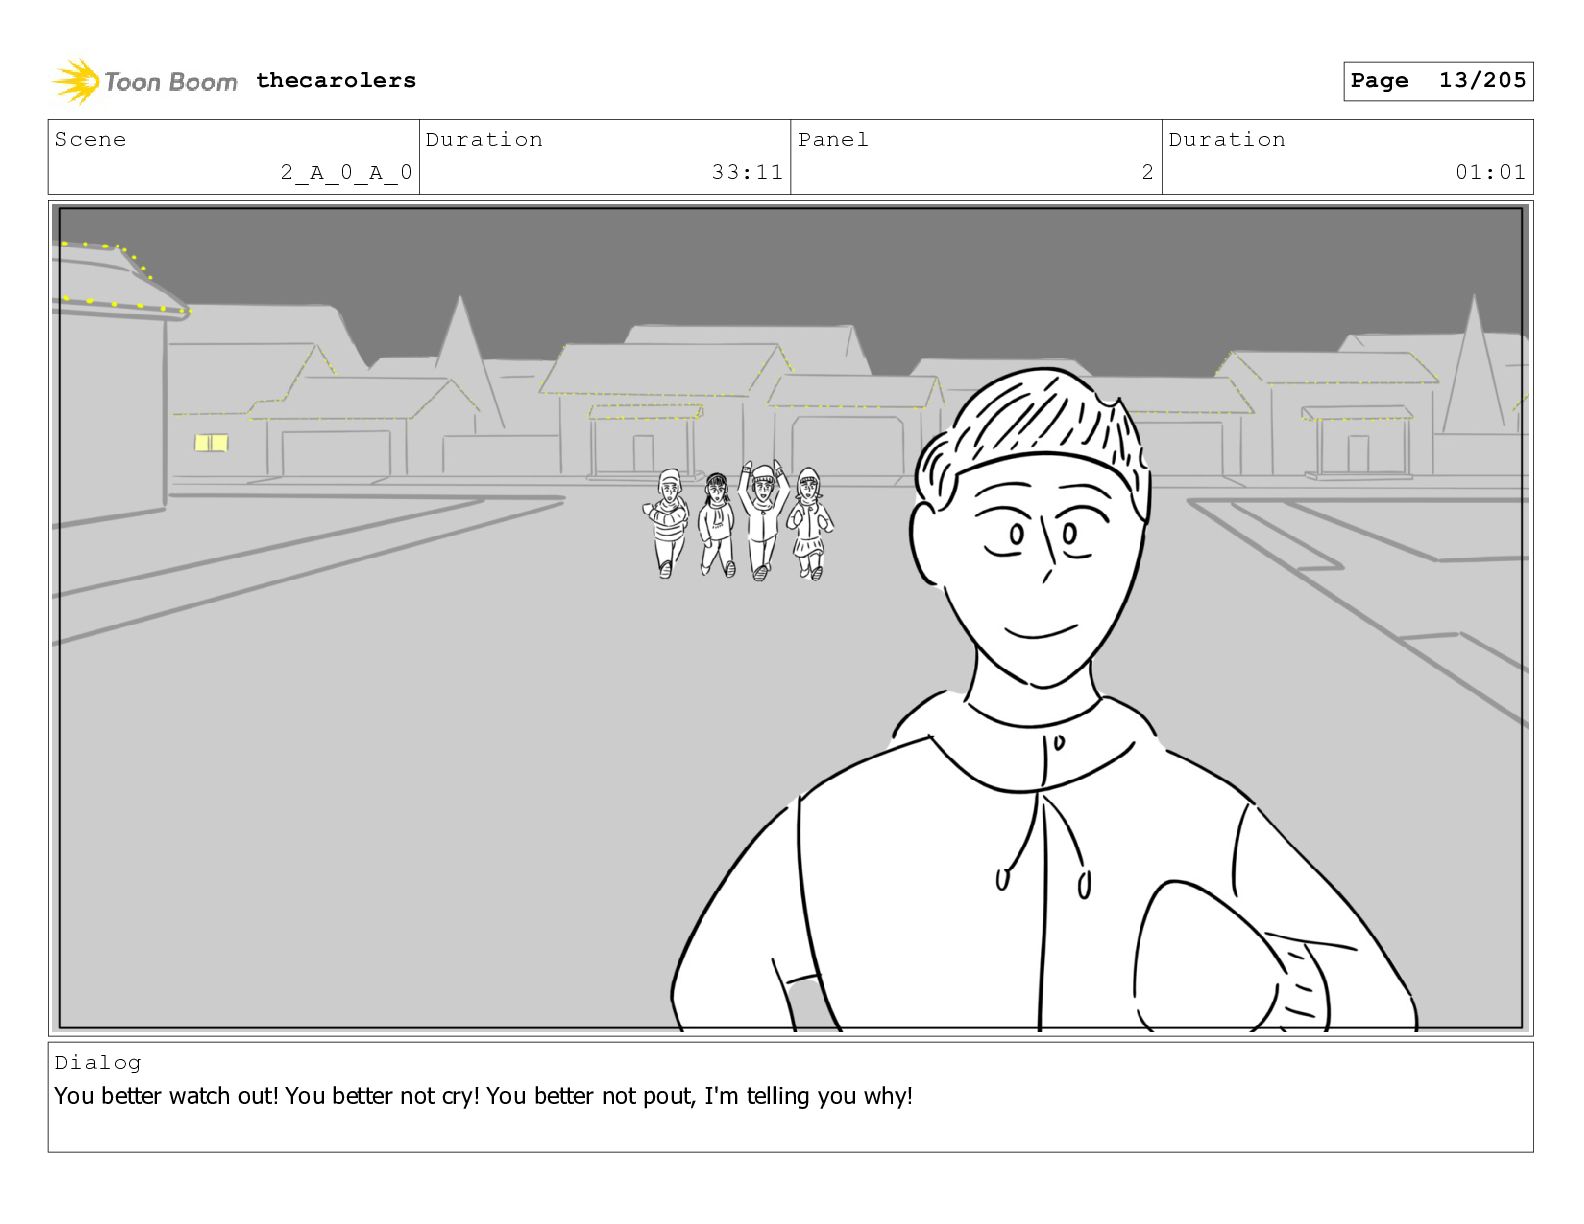Select the dialog text 'You better watch out!'
Screen dimensions: 1584x1224
point(166,1096)
